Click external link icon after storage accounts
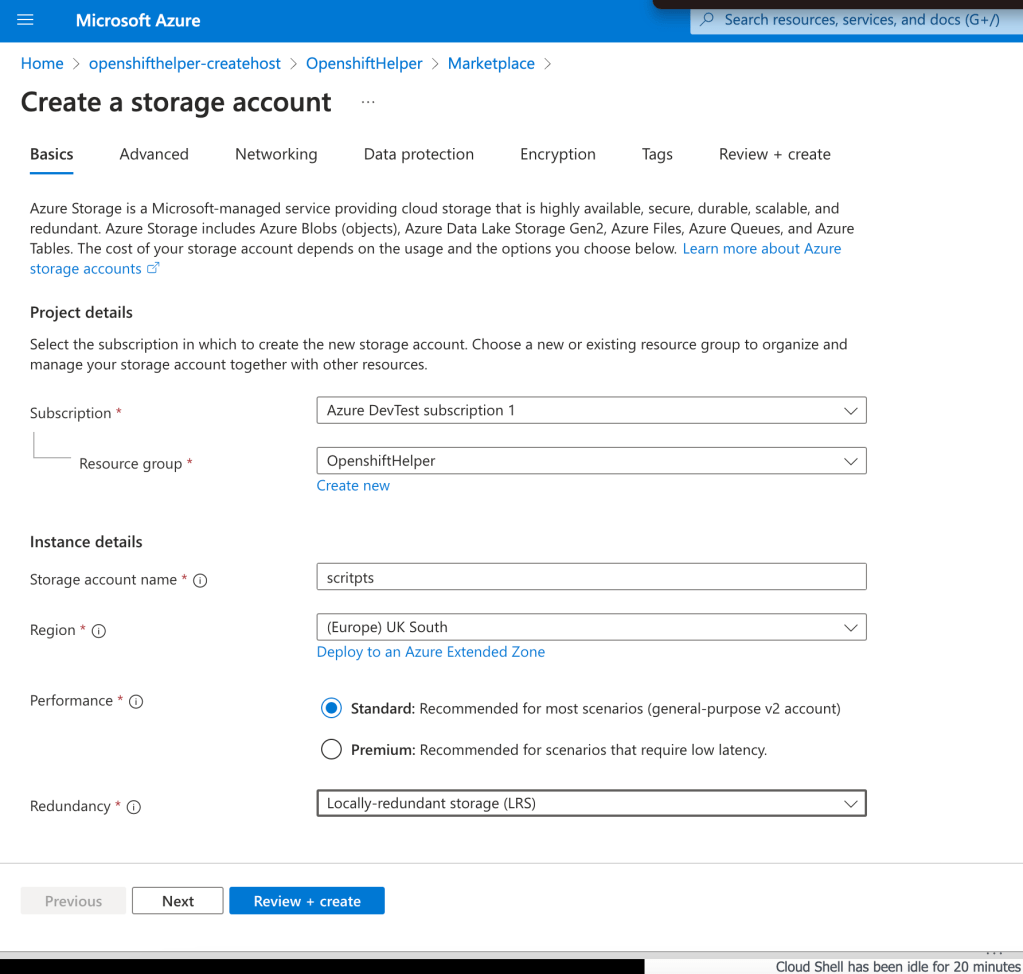Screen dimensions: 1023x974 pyautogui.click(x=153, y=268)
